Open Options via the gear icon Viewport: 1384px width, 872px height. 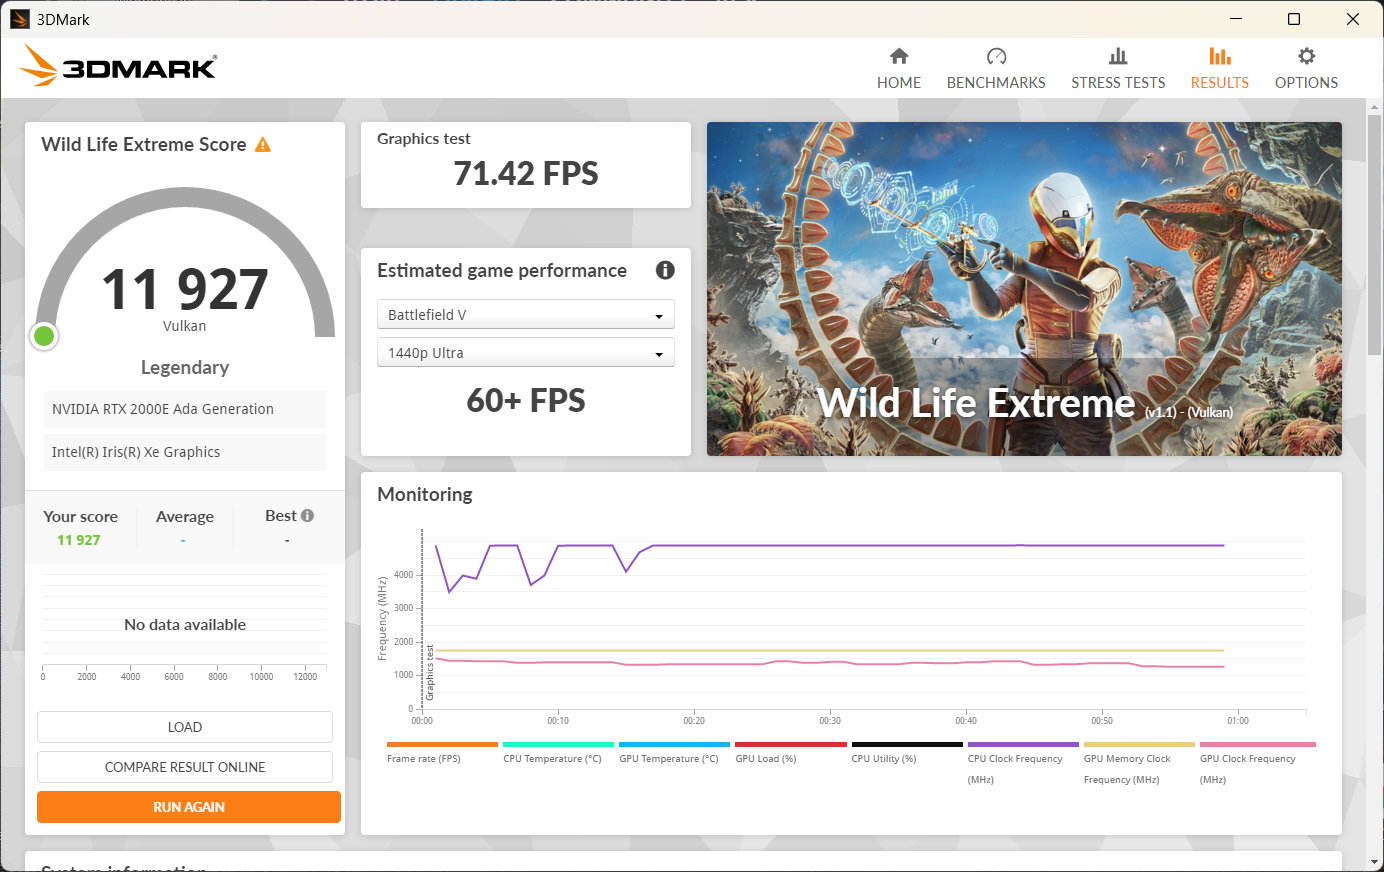point(1306,56)
